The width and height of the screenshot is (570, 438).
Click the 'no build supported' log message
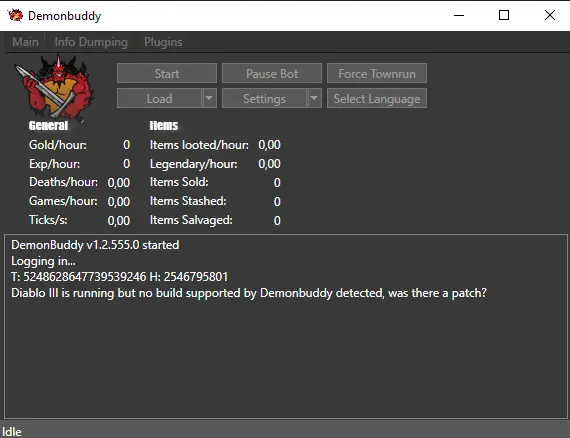tap(249, 293)
